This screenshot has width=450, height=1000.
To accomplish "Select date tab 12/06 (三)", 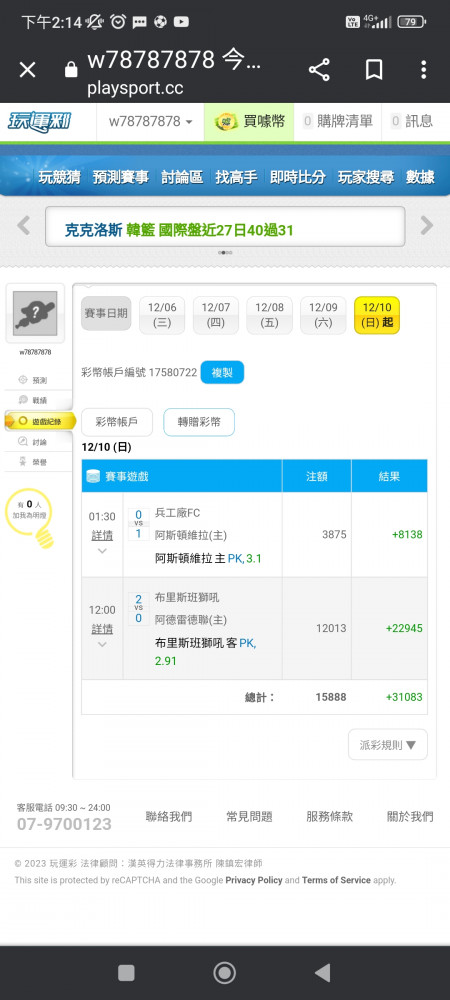I will 162,315.
